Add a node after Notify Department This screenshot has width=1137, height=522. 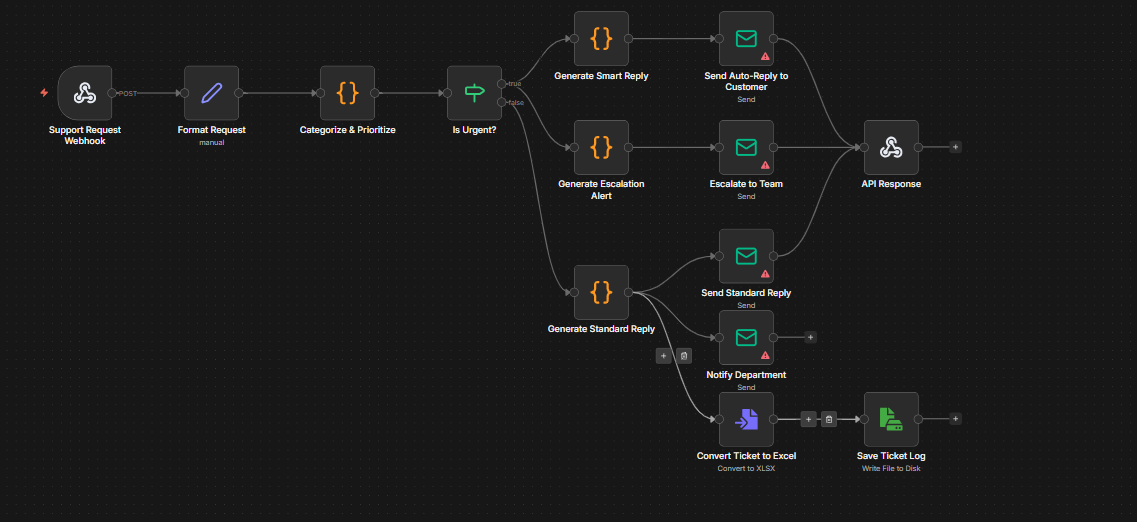[810, 337]
